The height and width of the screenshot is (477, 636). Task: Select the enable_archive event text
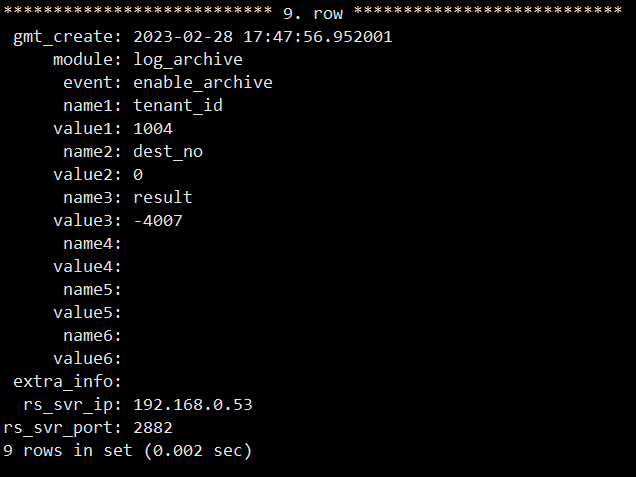point(203,83)
